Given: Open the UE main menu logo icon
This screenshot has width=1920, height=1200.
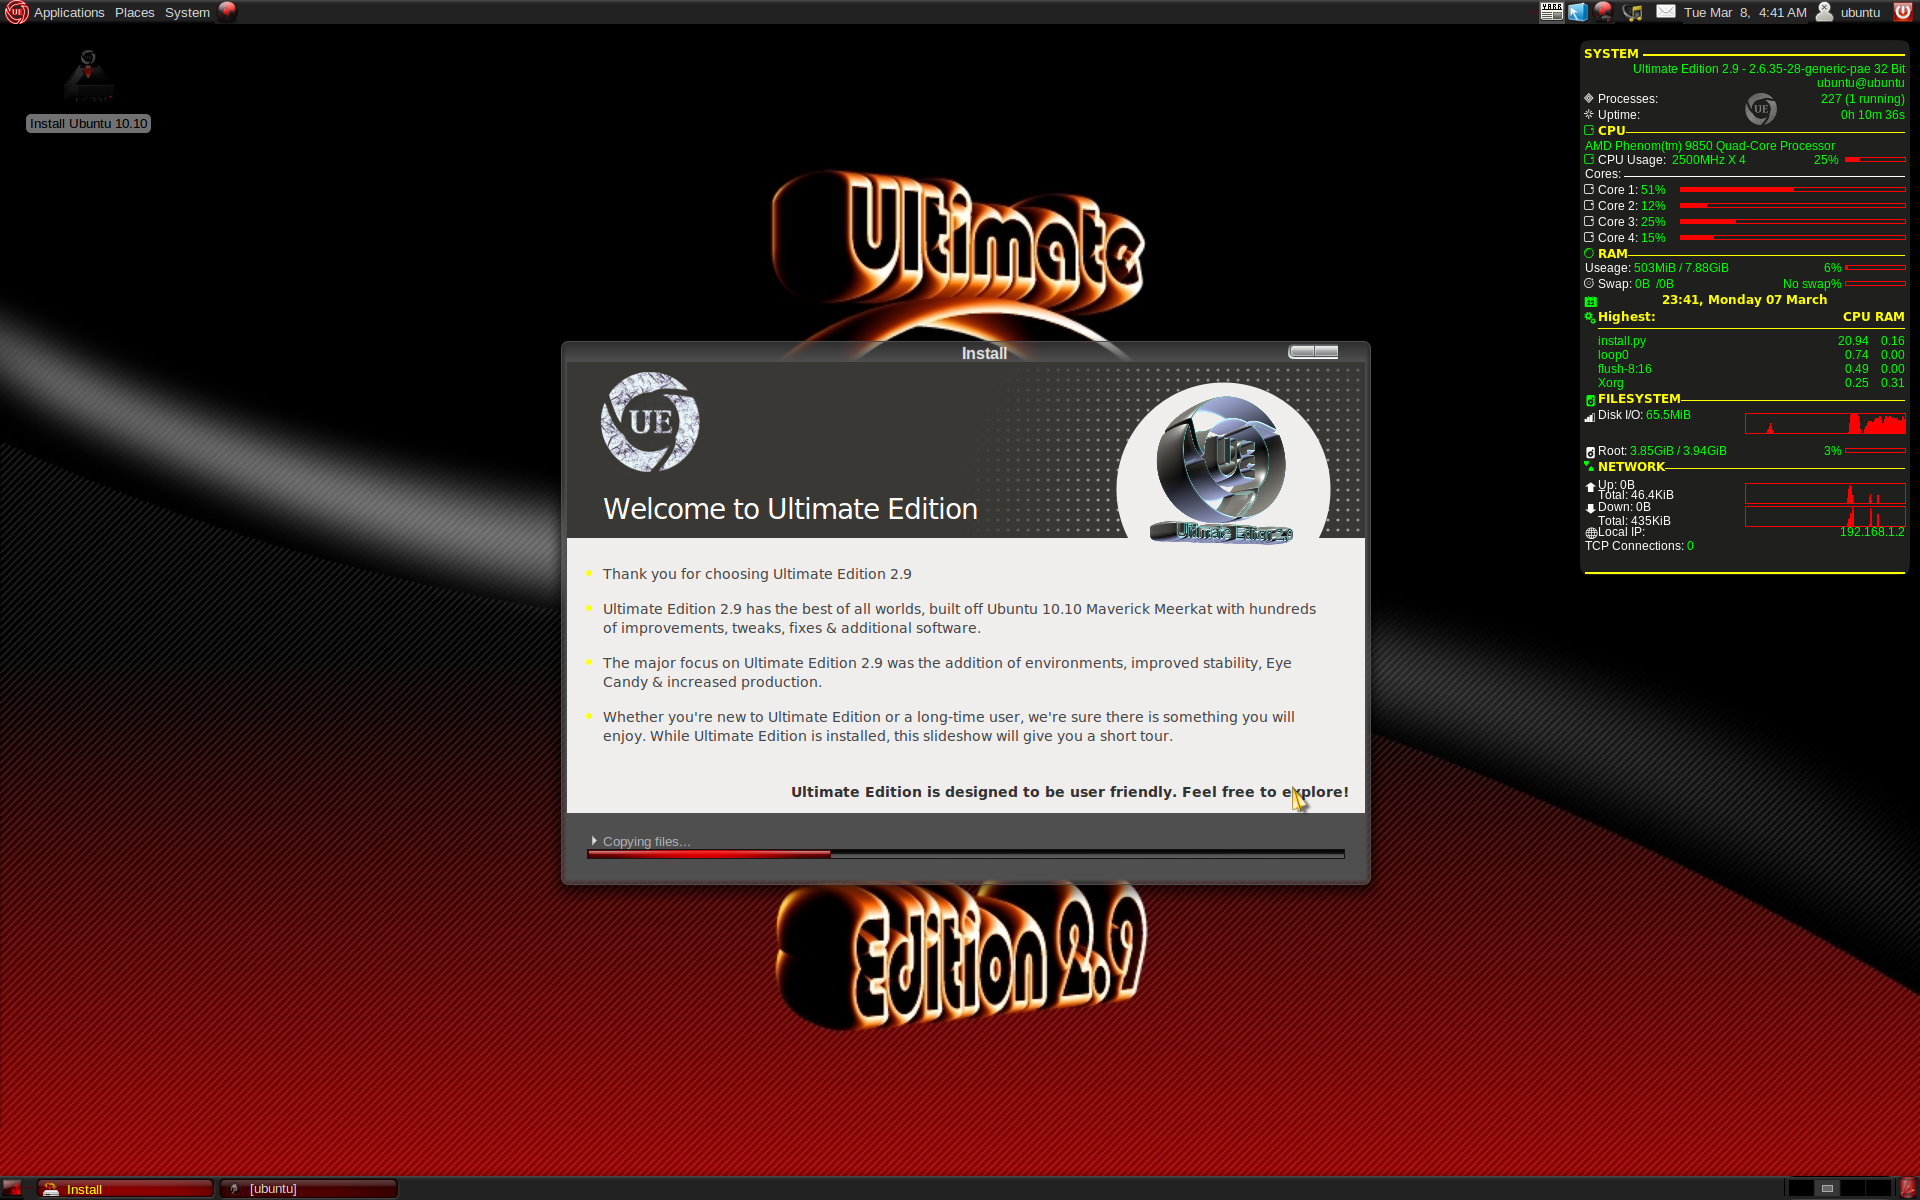Looking at the screenshot, I should click(16, 12).
